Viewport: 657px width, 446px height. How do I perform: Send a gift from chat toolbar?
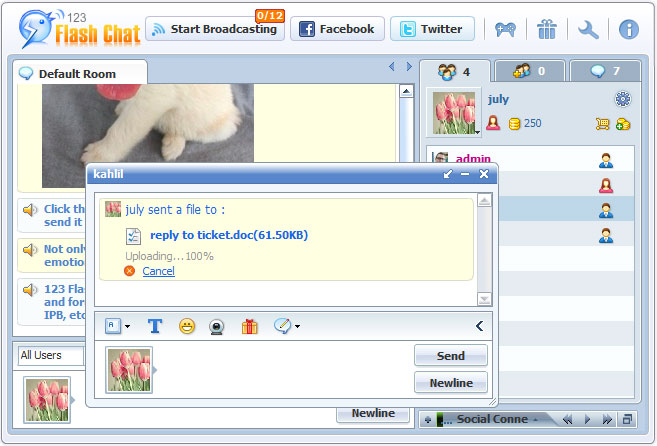tap(250, 326)
